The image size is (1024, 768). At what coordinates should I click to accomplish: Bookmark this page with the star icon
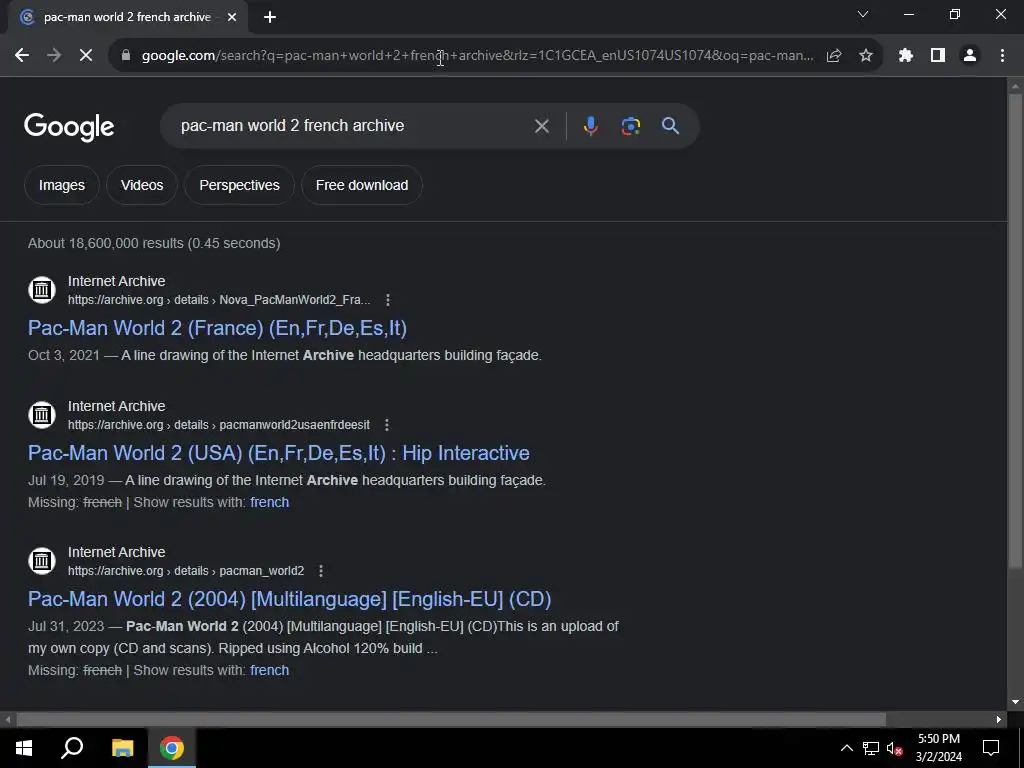(866, 56)
